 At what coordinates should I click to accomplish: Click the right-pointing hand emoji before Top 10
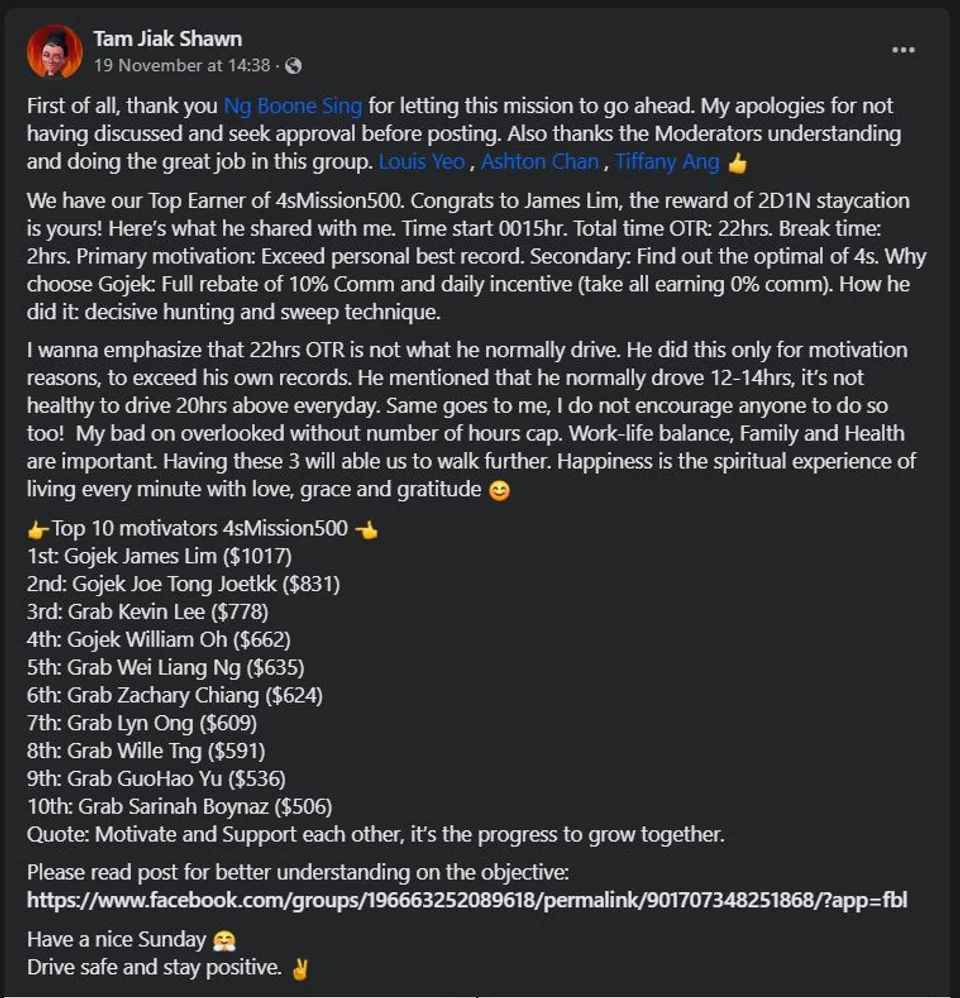(x=39, y=529)
